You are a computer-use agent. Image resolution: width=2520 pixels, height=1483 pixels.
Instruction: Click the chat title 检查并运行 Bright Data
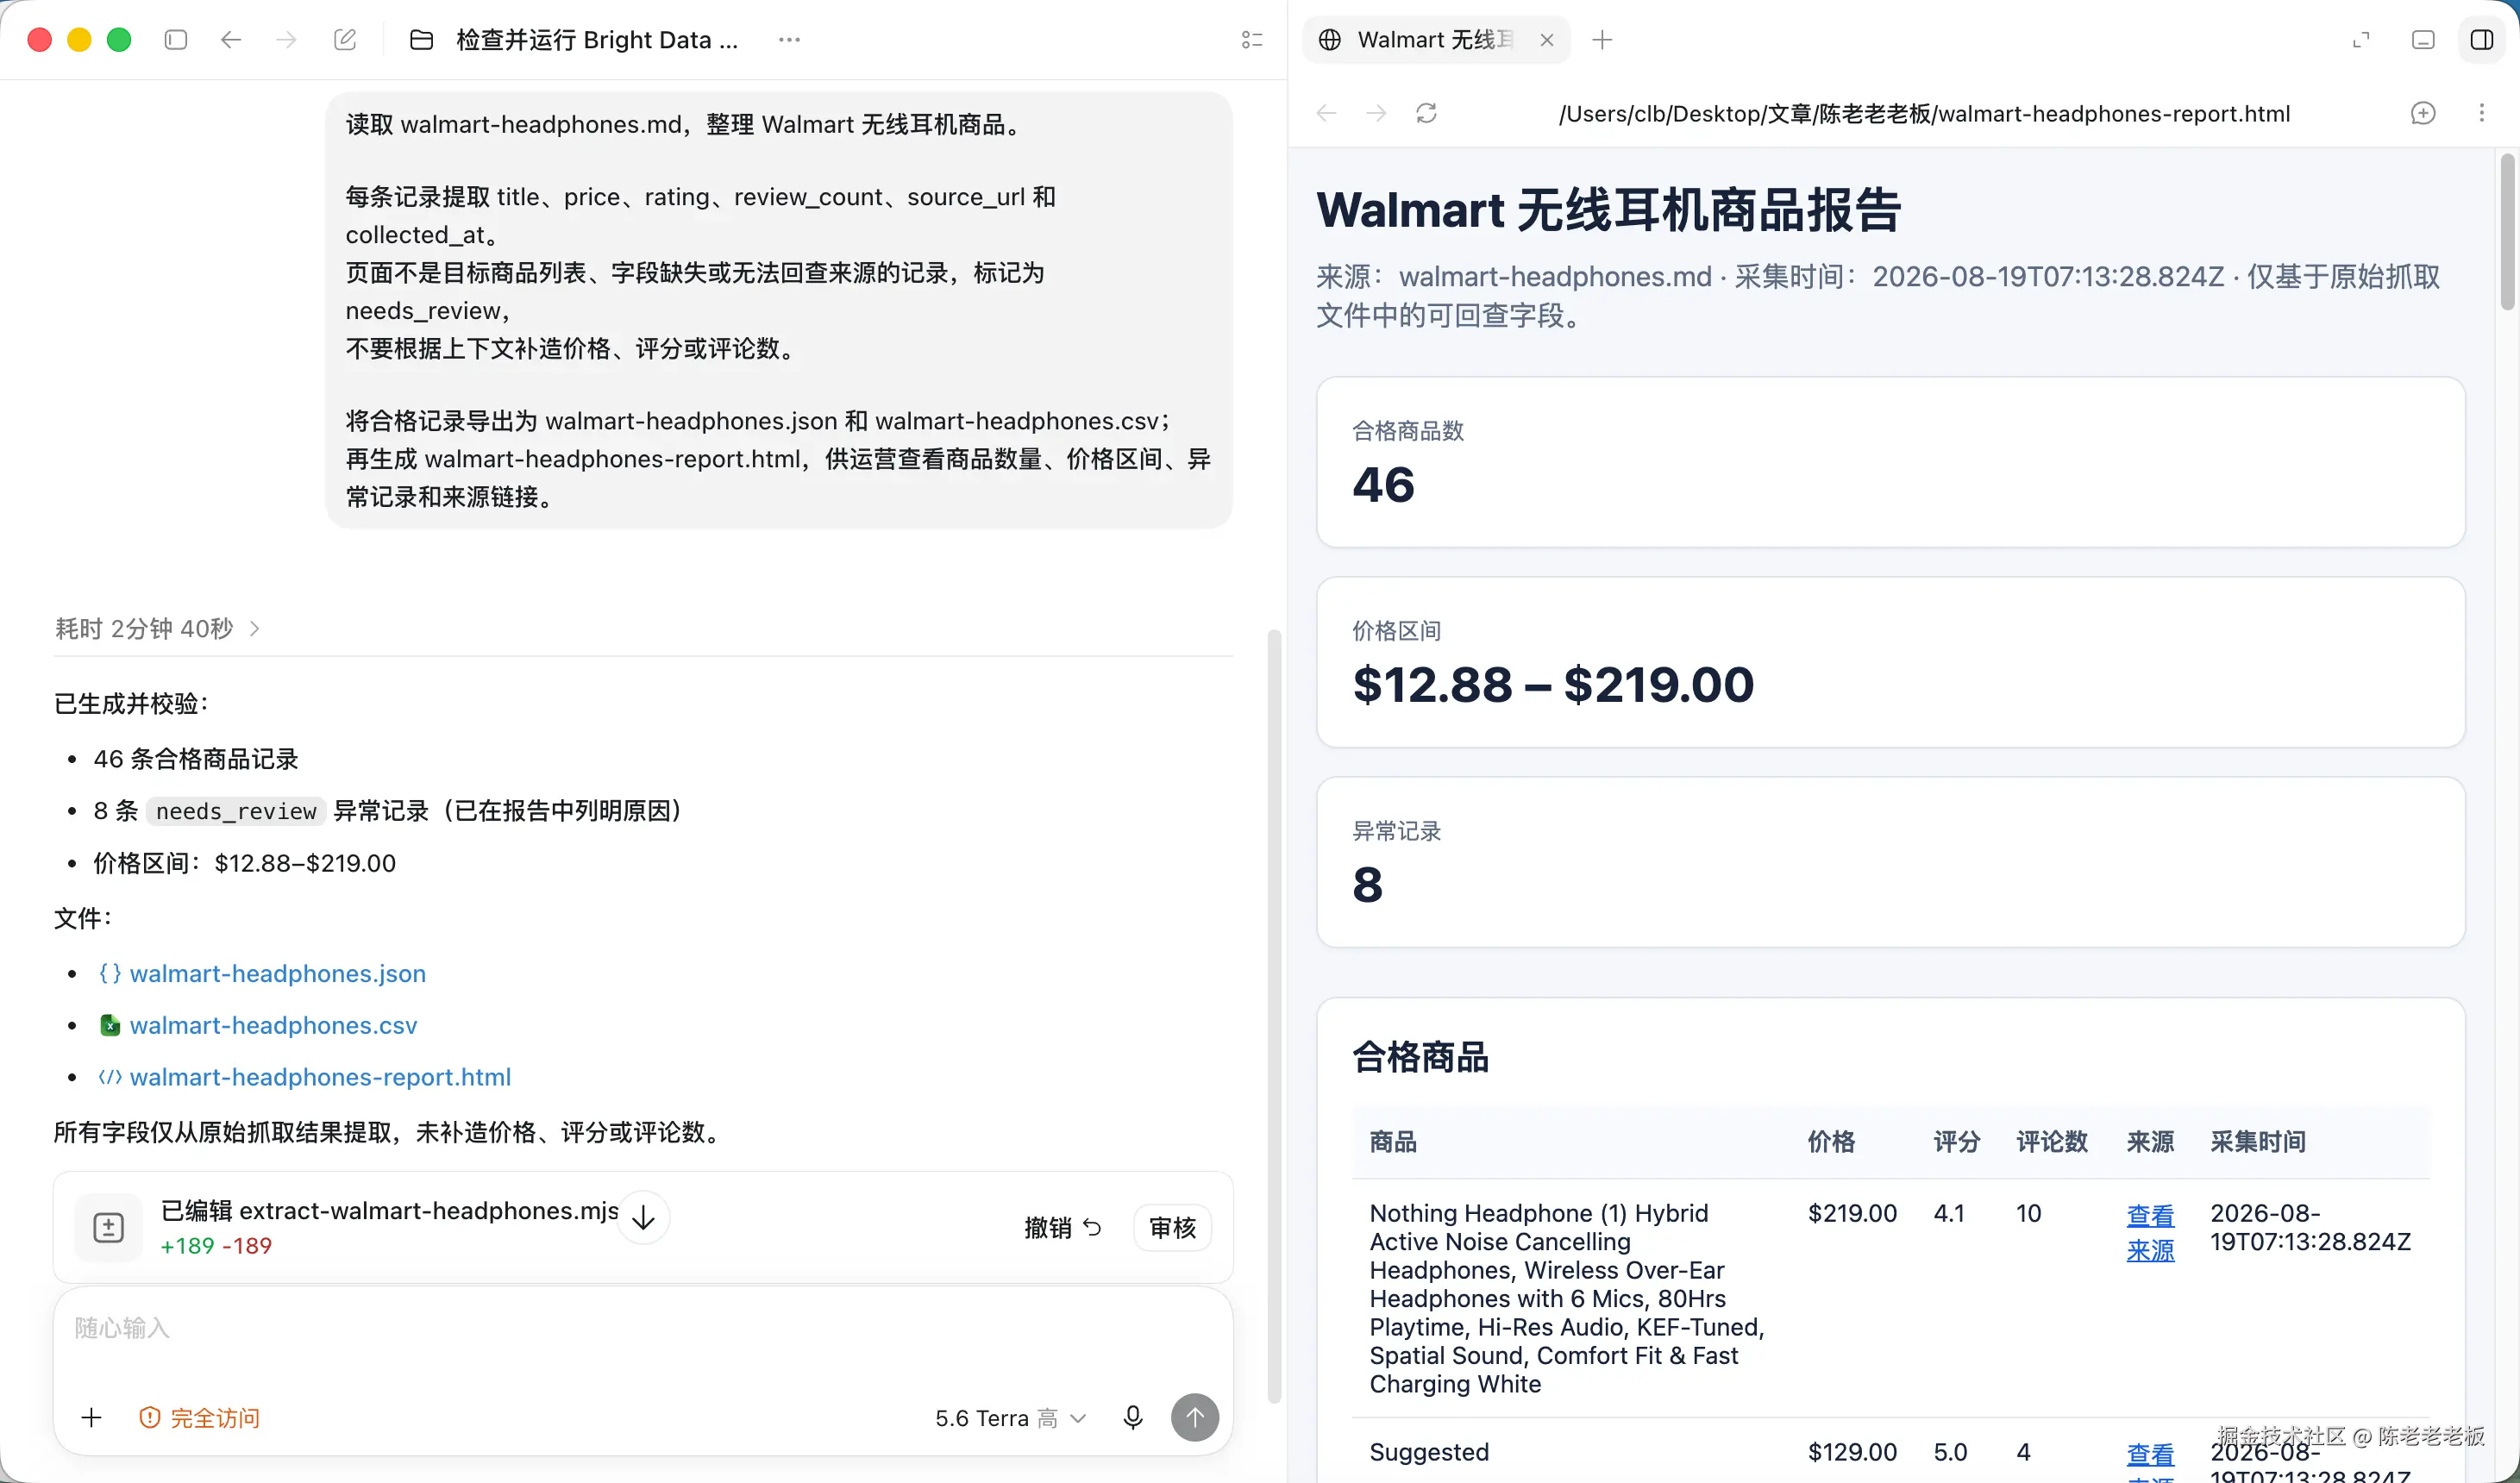click(597, 40)
